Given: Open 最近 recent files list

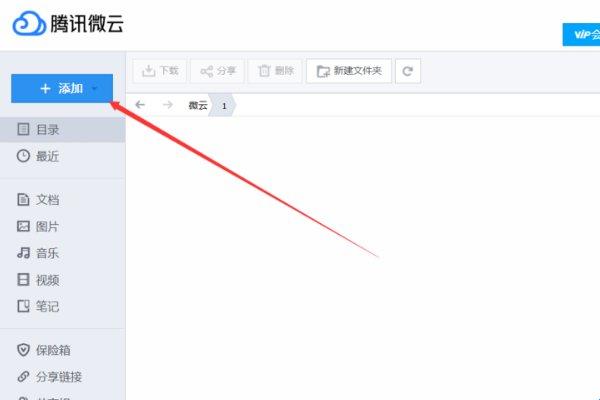Looking at the screenshot, I should 62,156.
